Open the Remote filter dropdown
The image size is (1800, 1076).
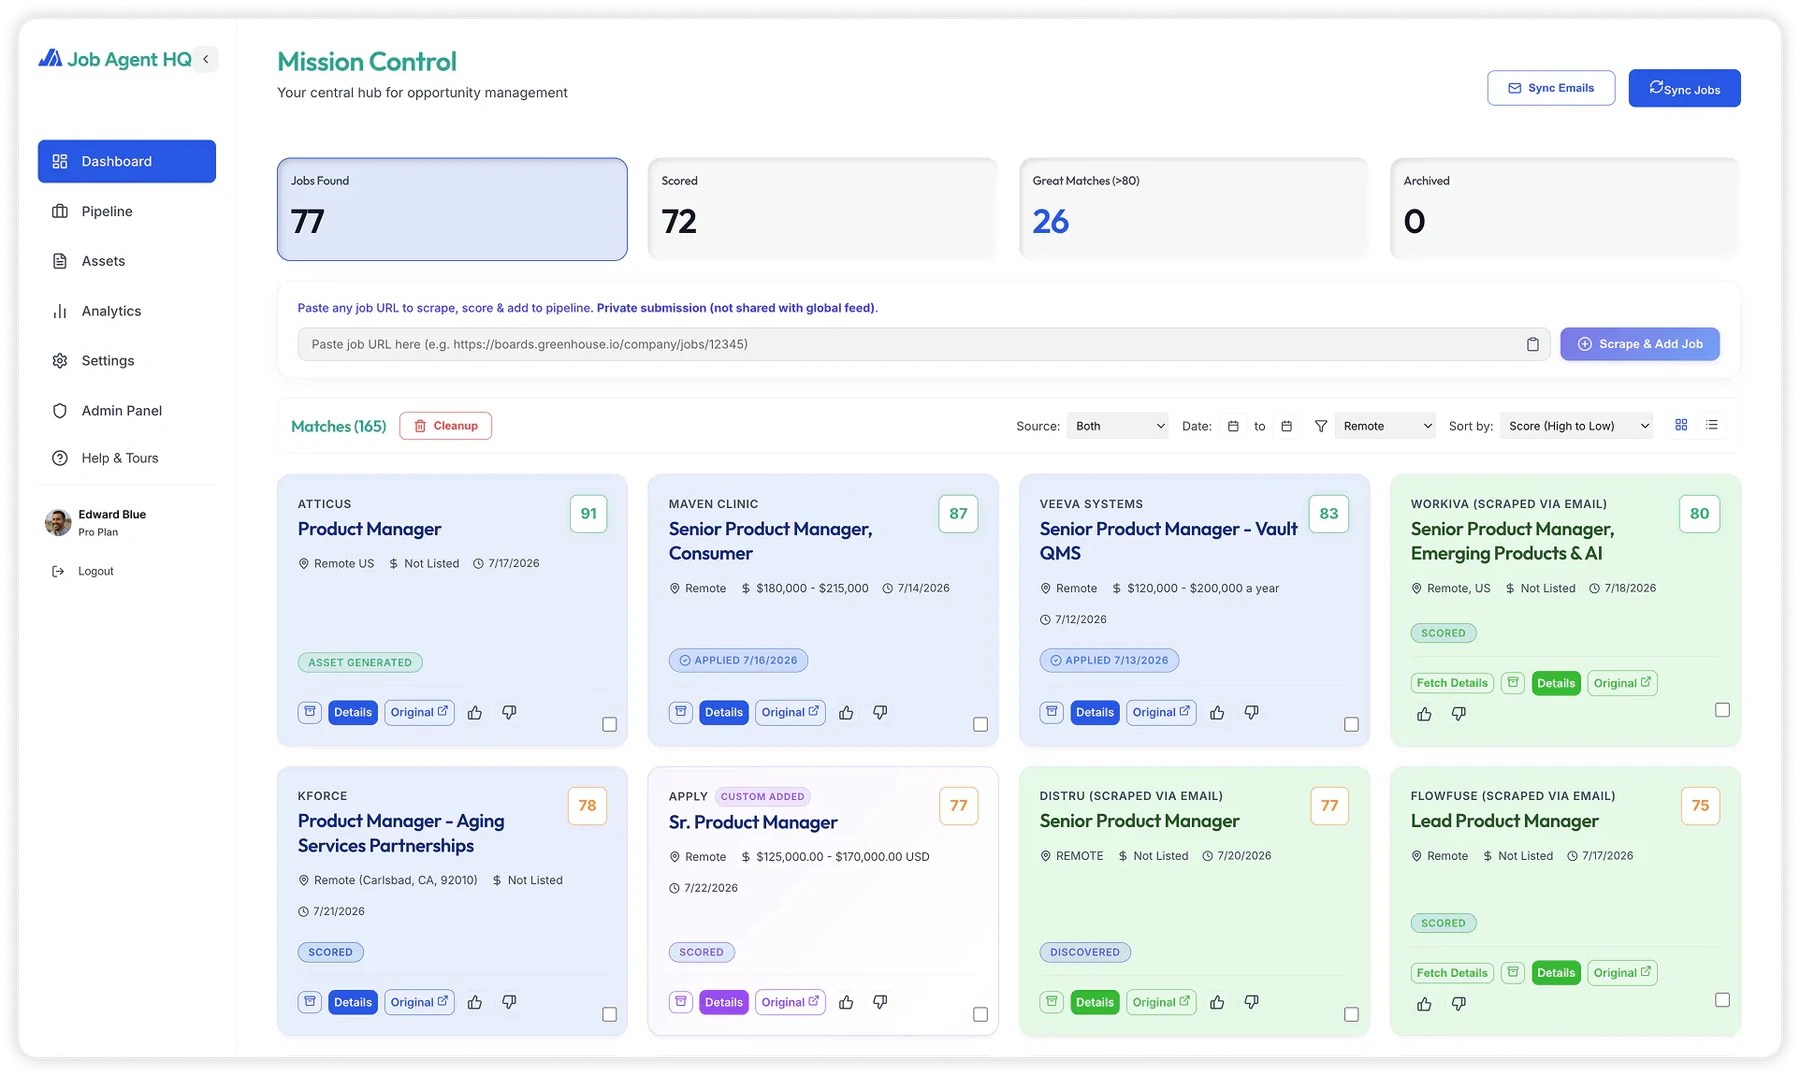click(x=1385, y=426)
